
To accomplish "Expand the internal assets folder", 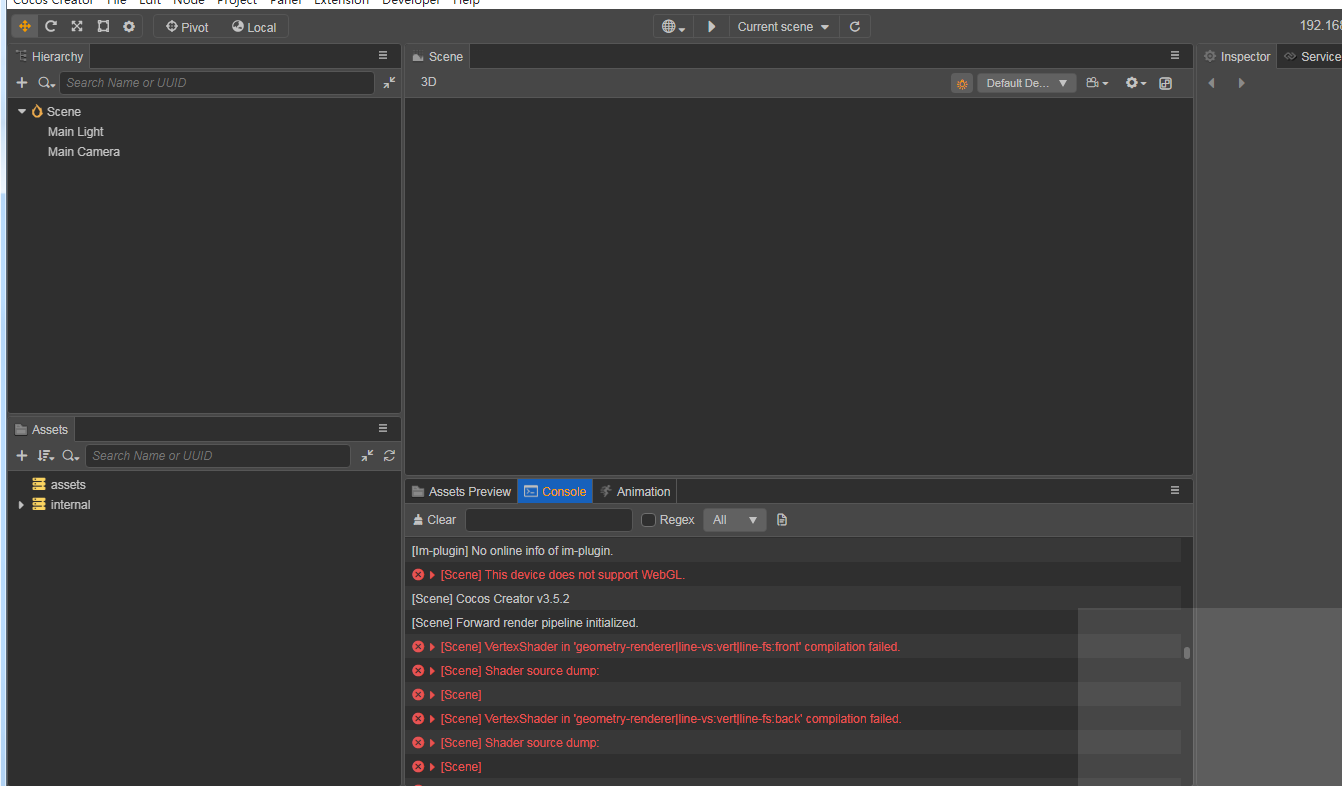I will pos(20,505).
